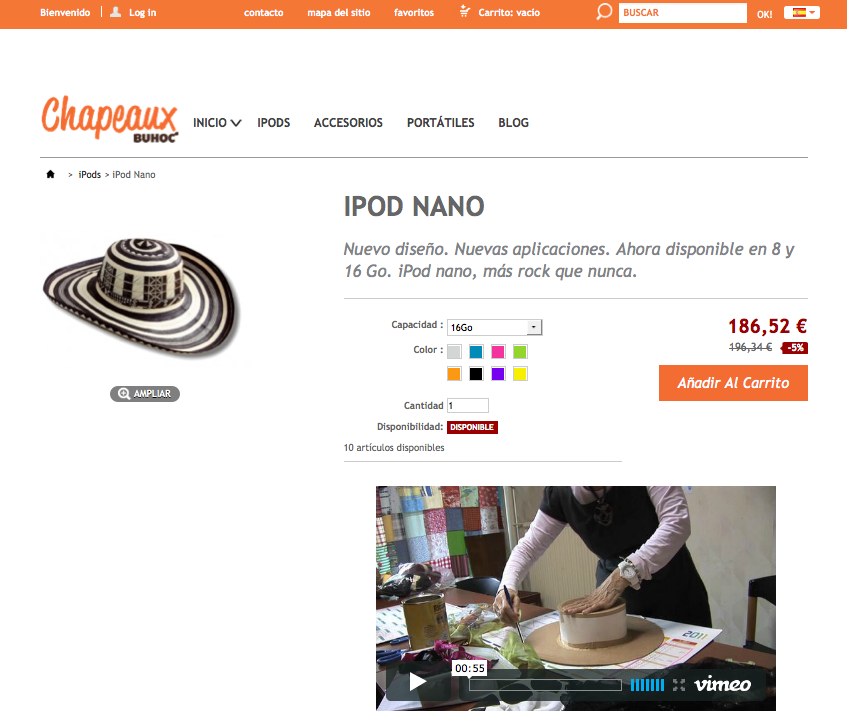Choose the black color swatch
The image size is (847, 722).
pyautogui.click(x=476, y=374)
